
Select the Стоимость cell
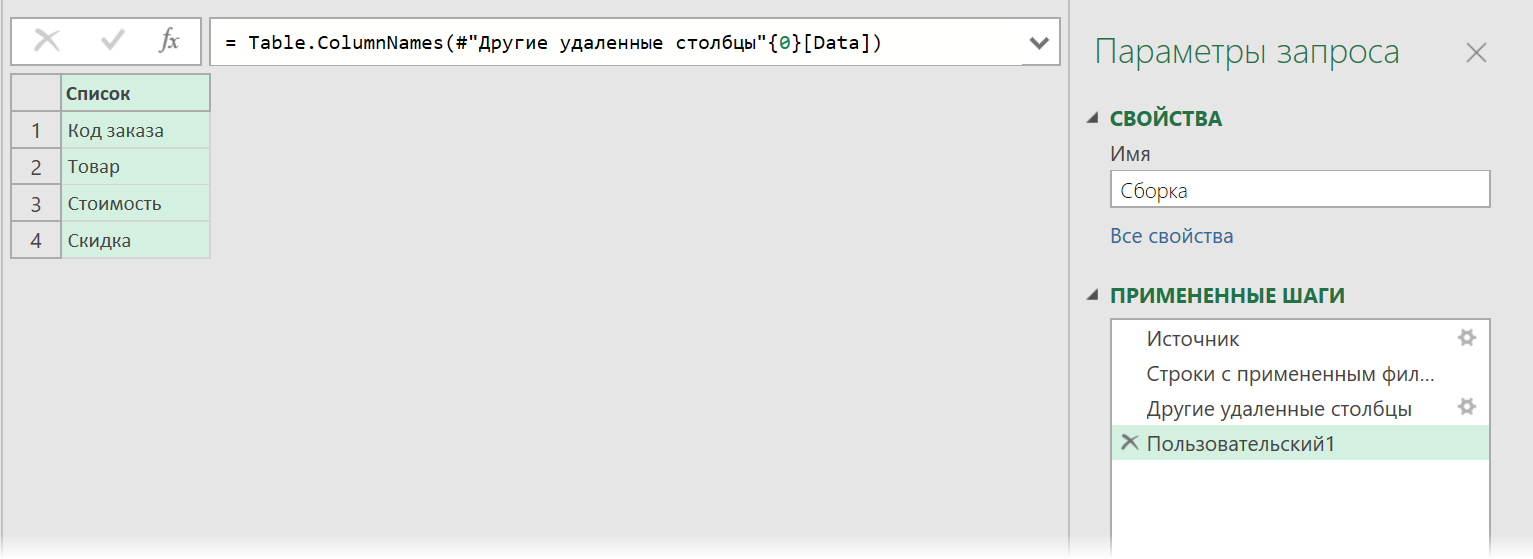pyautogui.click(x=136, y=204)
